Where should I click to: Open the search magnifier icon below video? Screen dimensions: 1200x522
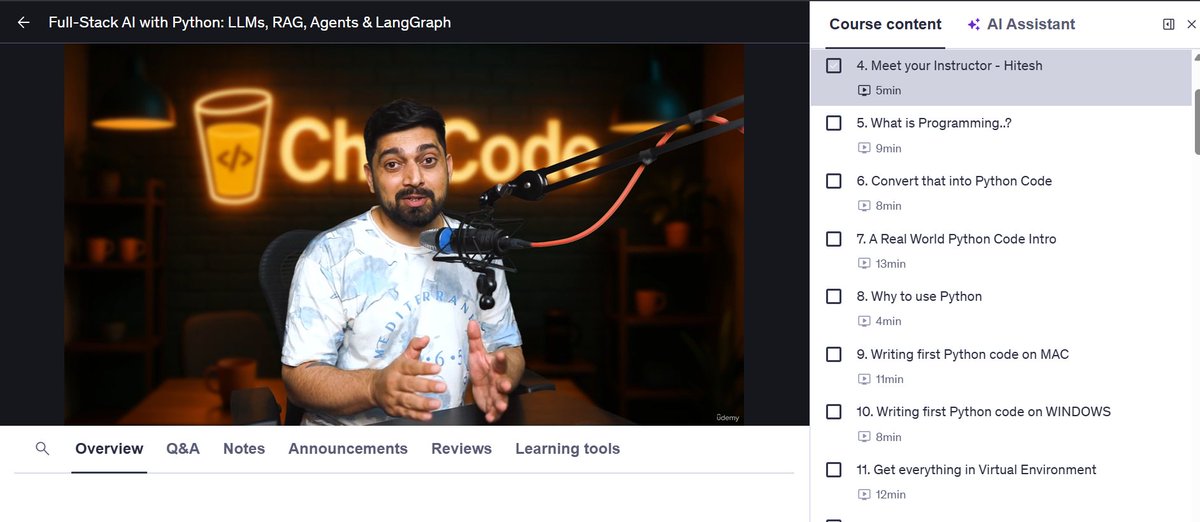[42, 448]
